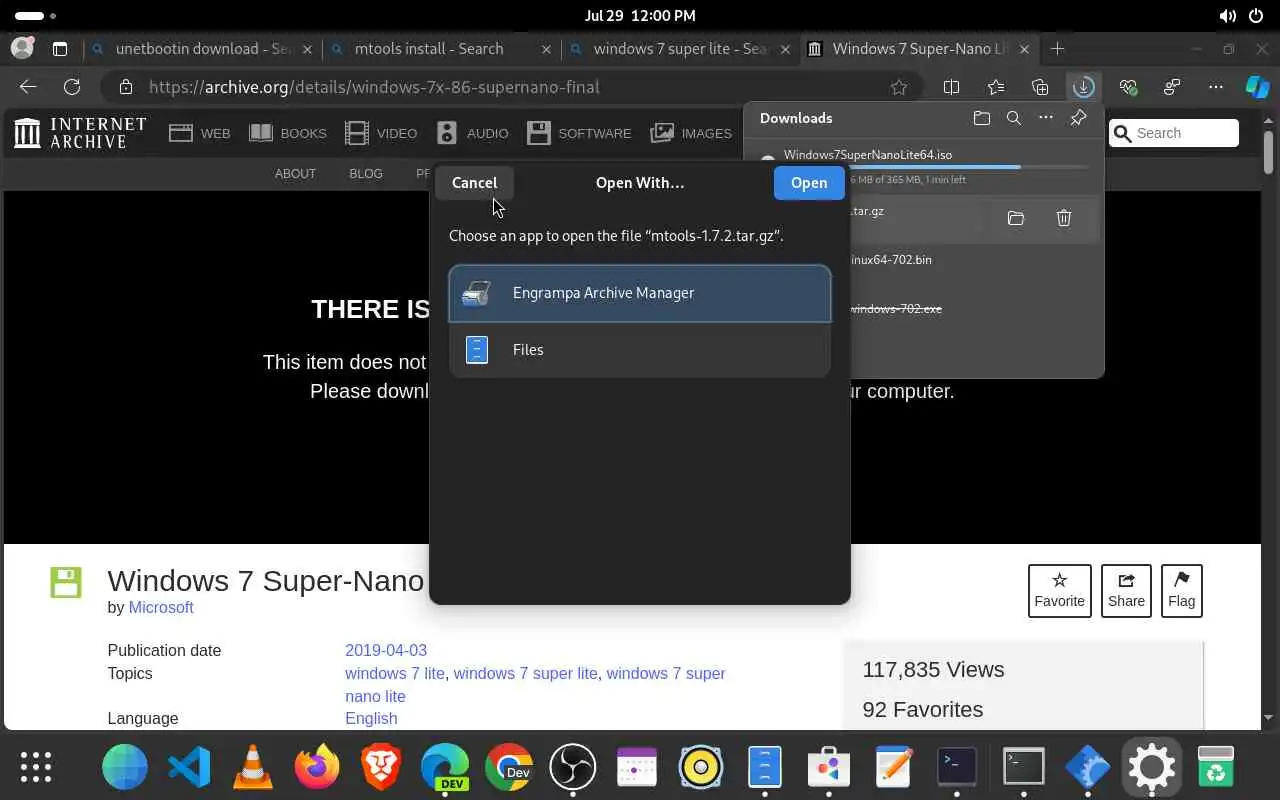Select Windows 7 Super-Nano tab
The width and height of the screenshot is (1280, 800).
pyautogui.click(x=919, y=48)
